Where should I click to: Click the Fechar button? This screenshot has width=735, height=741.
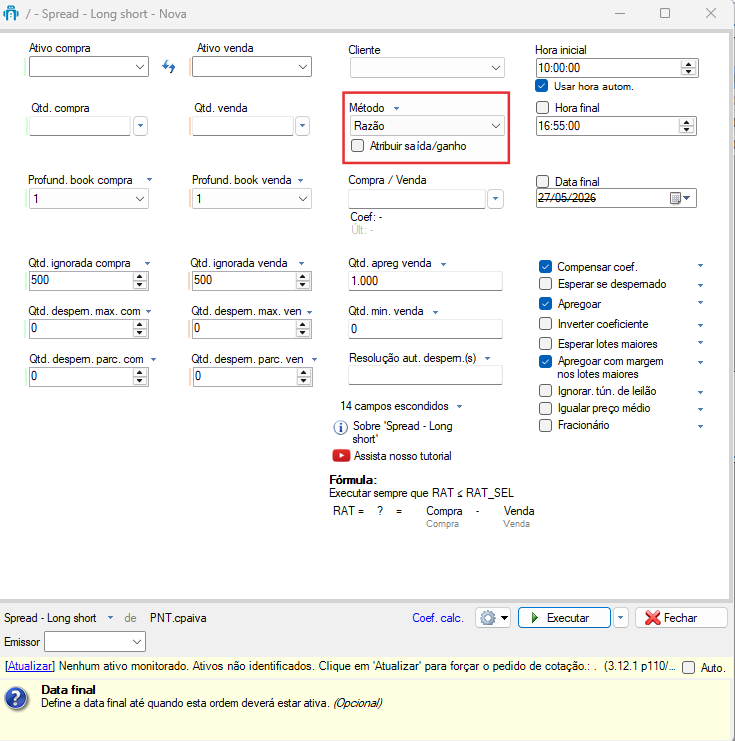tap(681, 618)
